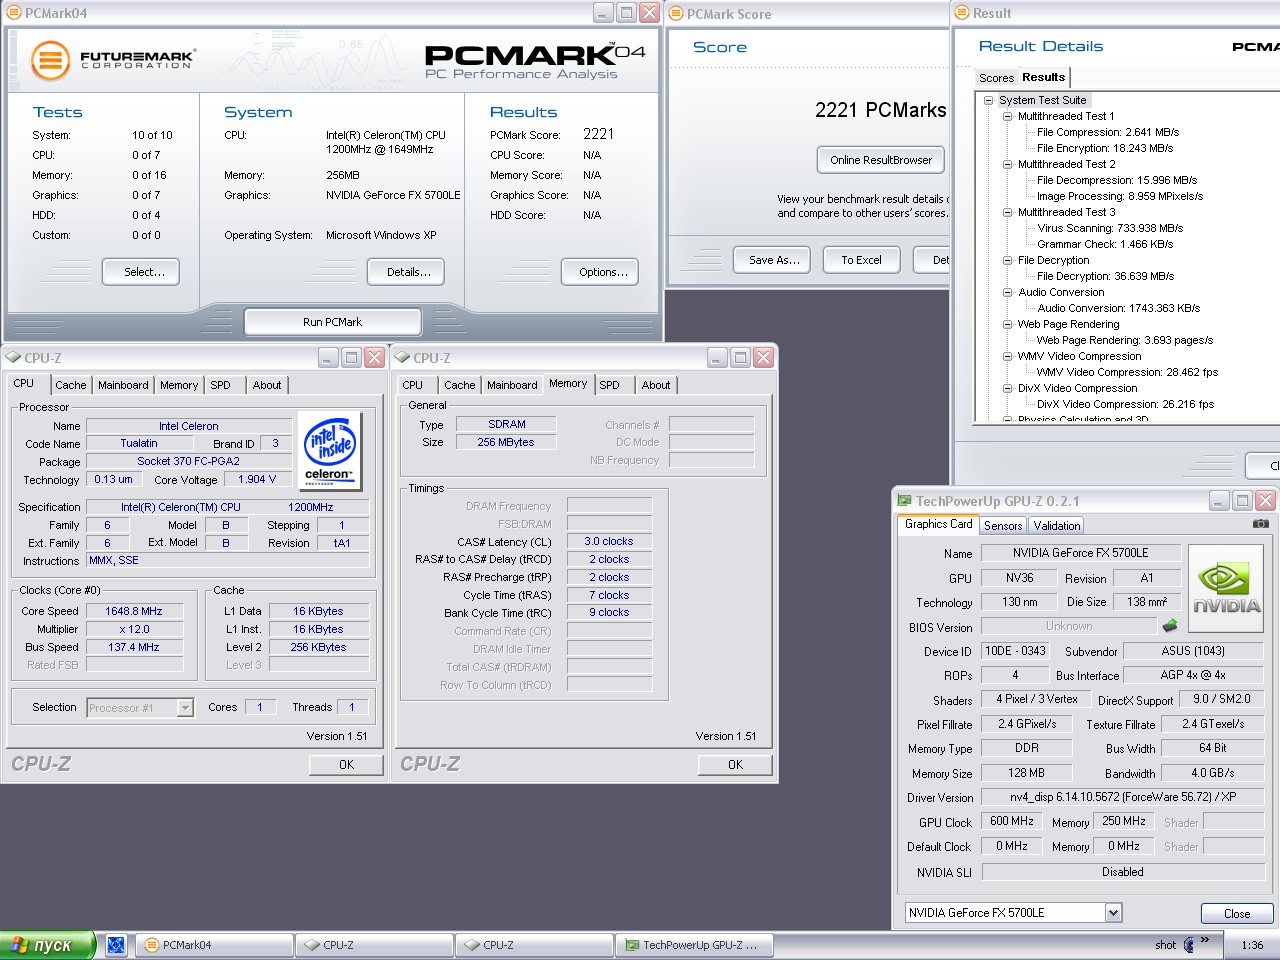Select Audio Conversion: 1743.363 KB/s row
The image size is (1280, 960).
click(1118, 308)
